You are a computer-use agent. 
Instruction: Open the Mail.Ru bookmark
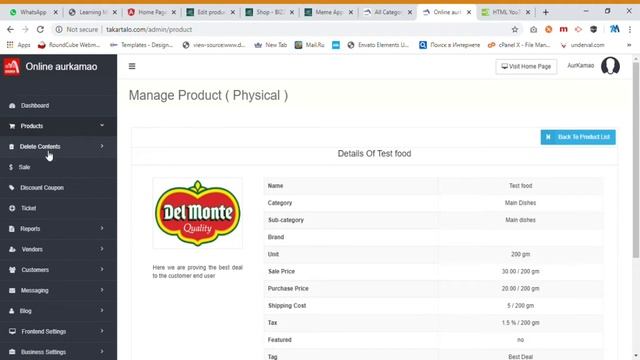pos(309,45)
